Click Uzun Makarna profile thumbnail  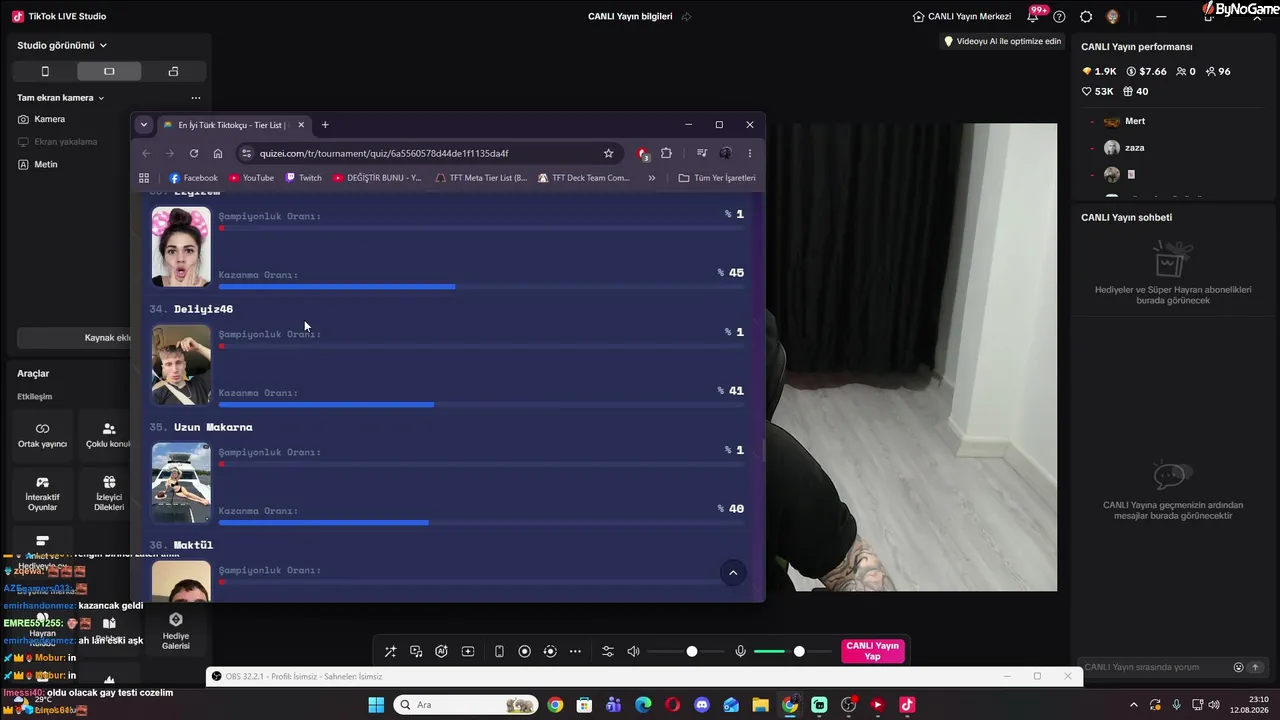pos(181,482)
